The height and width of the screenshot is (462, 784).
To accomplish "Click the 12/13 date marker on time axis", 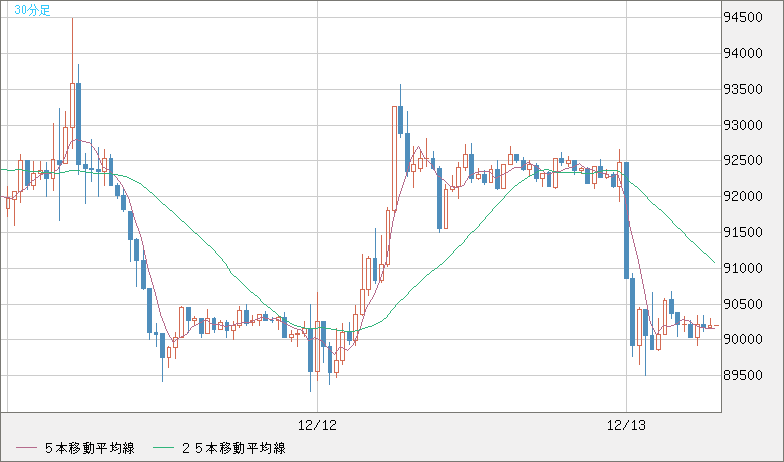I will (x=626, y=426).
